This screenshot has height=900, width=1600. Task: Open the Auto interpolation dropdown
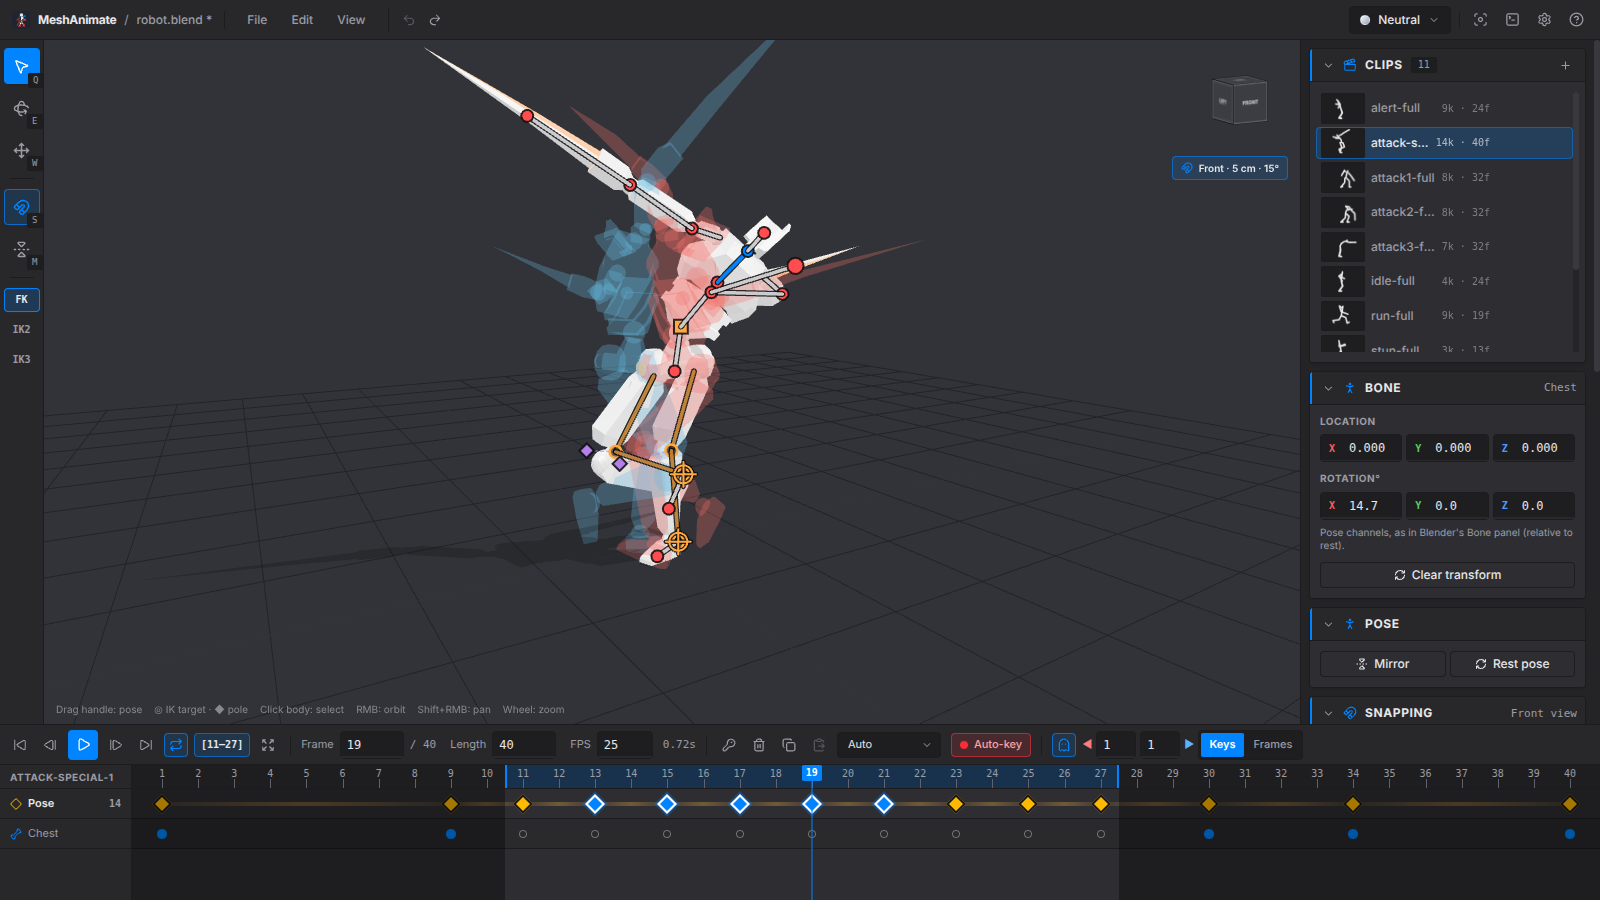point(889,745)
